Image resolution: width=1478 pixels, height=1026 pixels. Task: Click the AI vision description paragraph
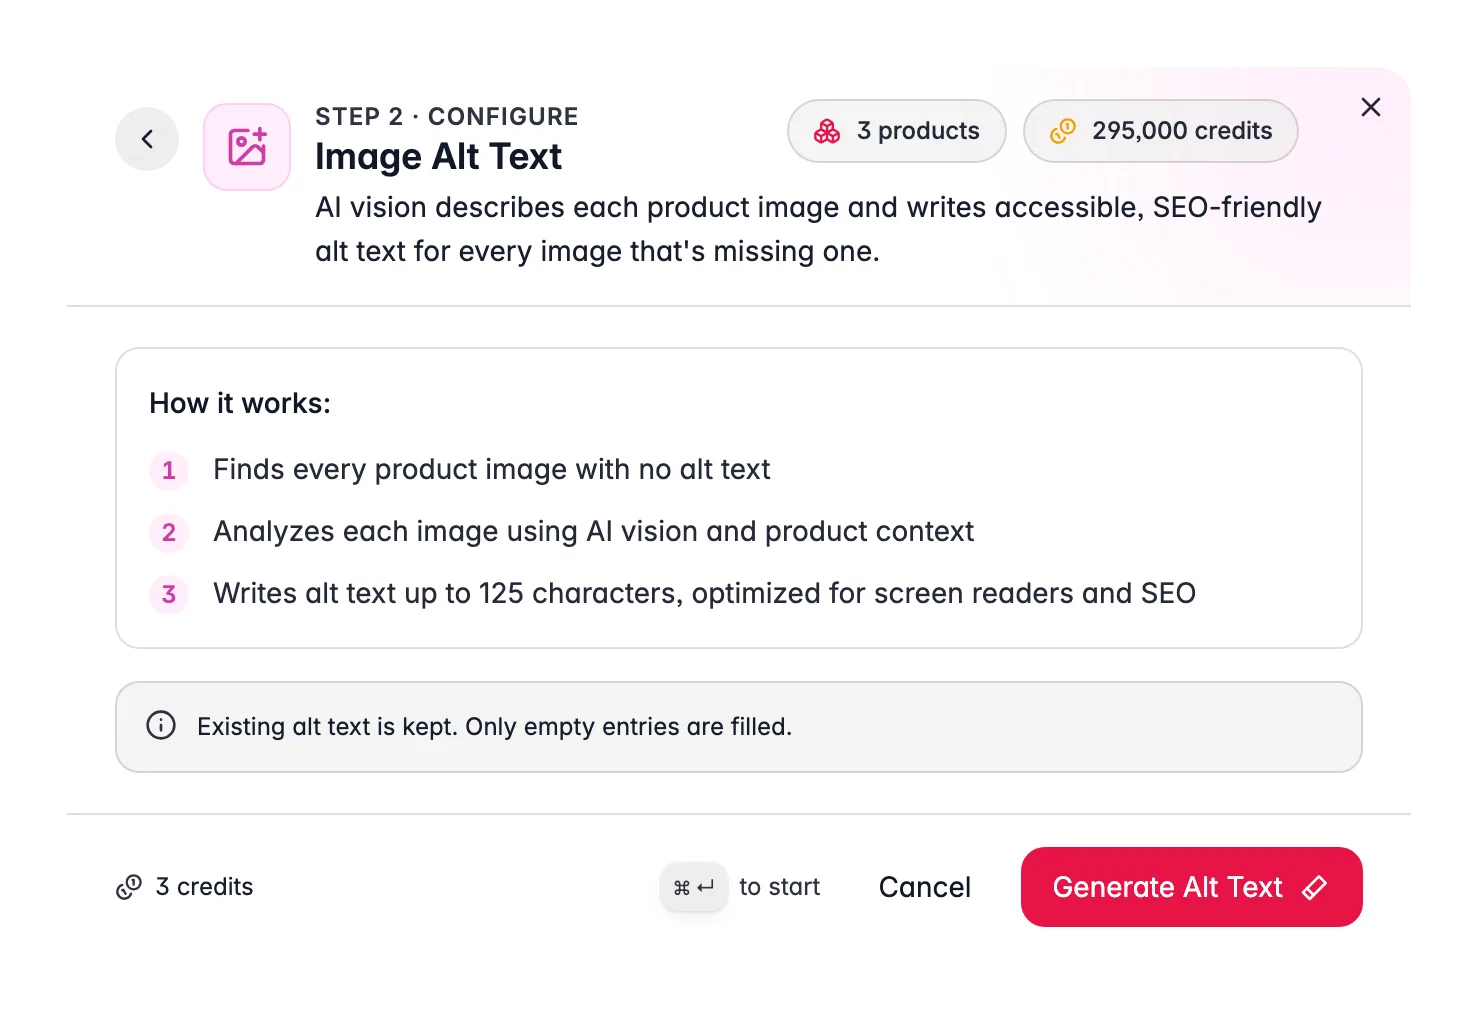818,229
